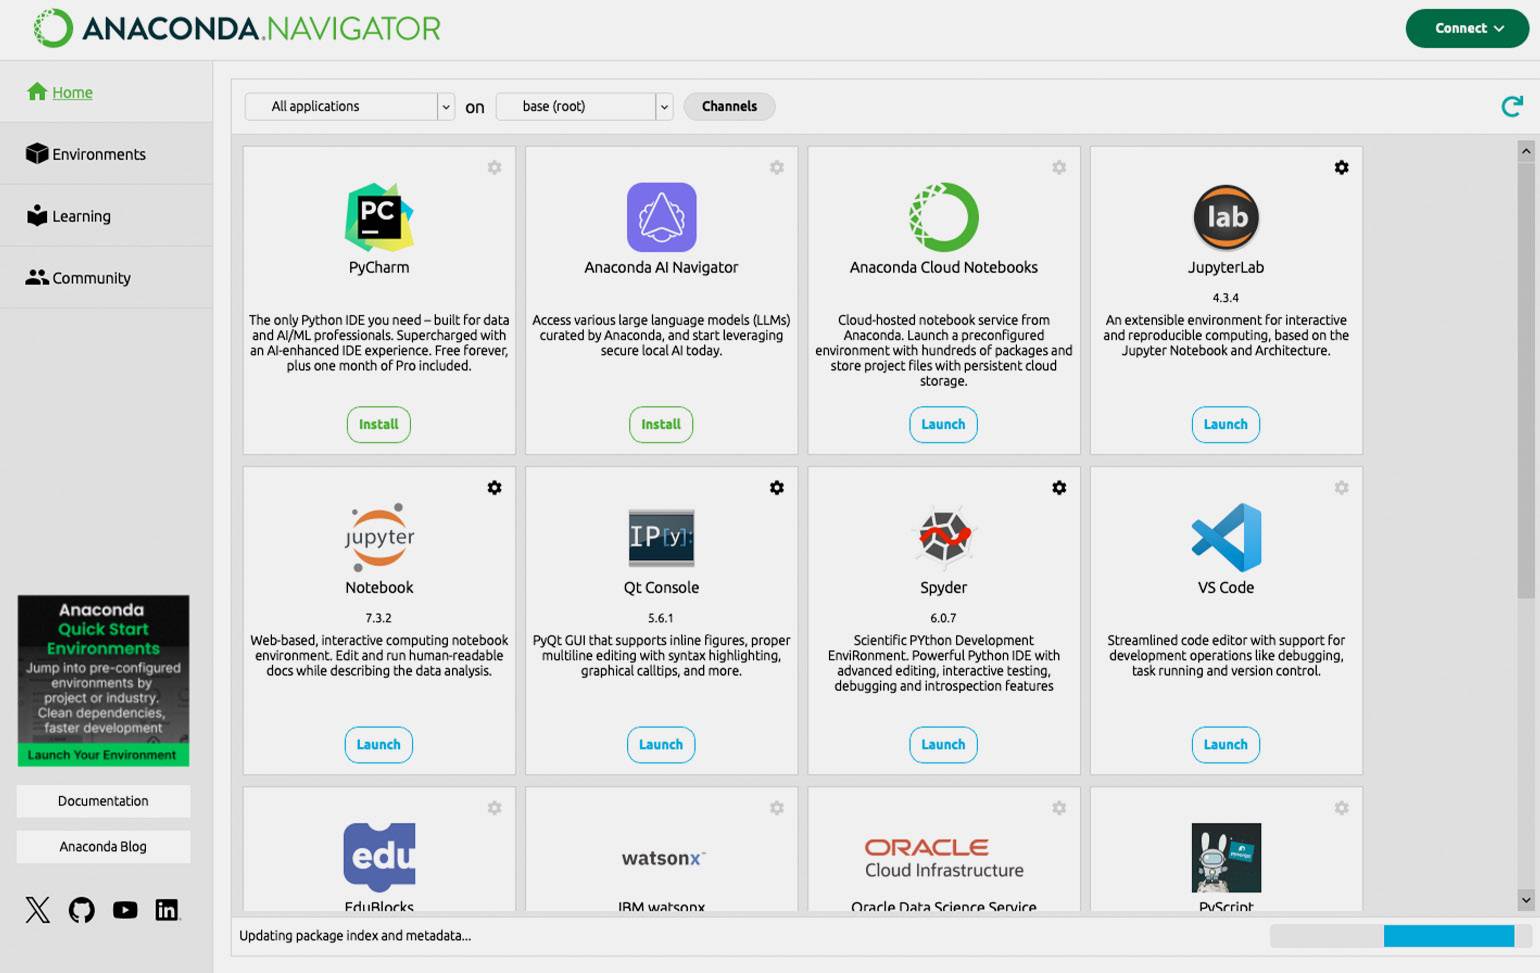Click the refresh icon at top right
The image size is (1540, 973).
pyautogui.click(x=1511, y=106)
